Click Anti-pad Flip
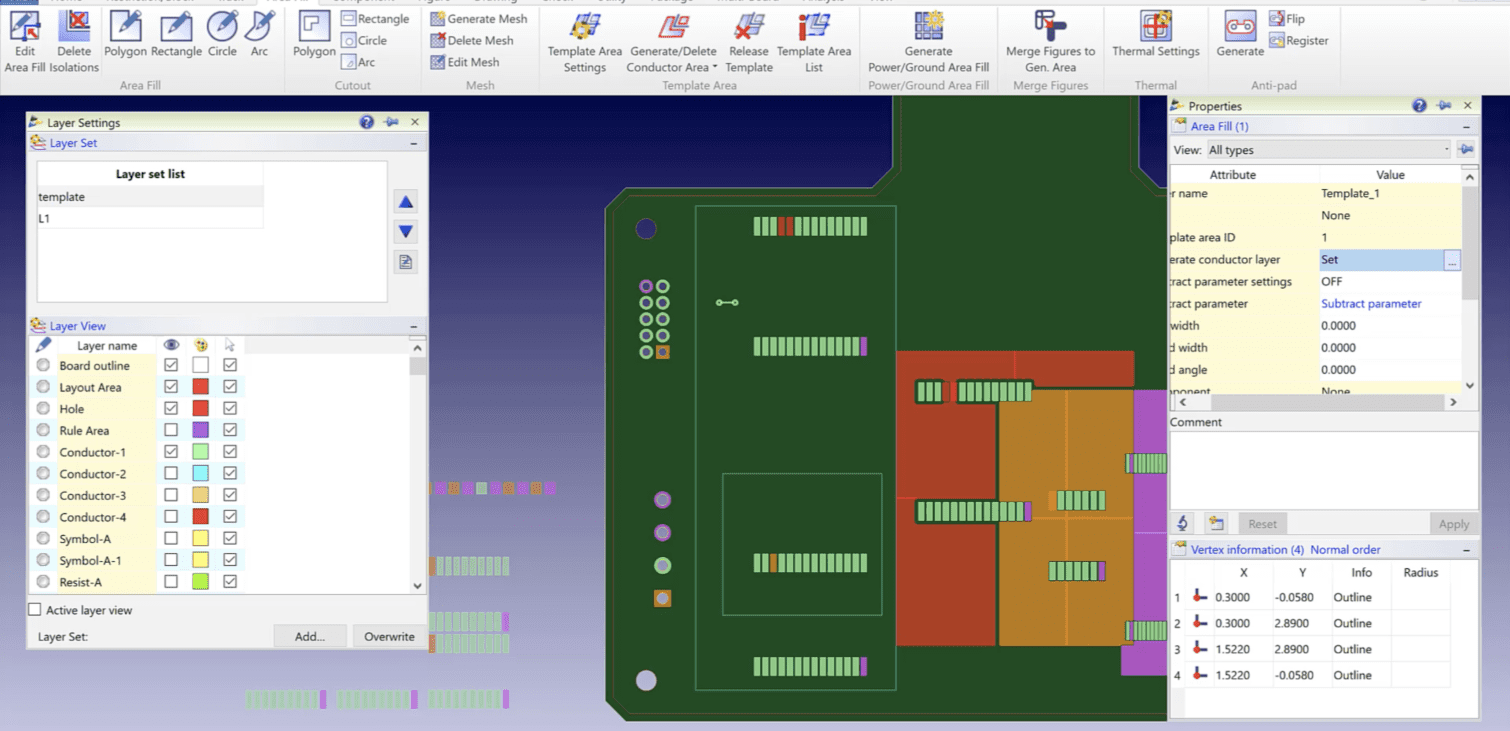Viewport: 1510px width, 731px height. (x=1287, y=19)
